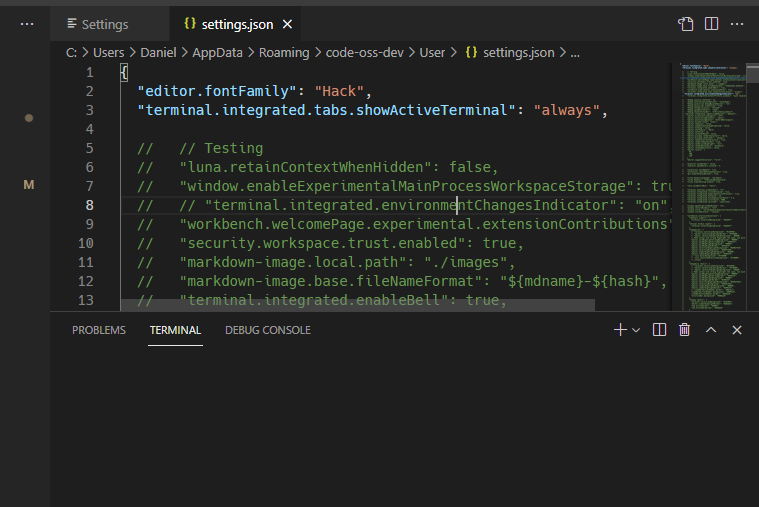Click line number 2 in gutter
759x507 pixels.
click(x=90, y=91)
